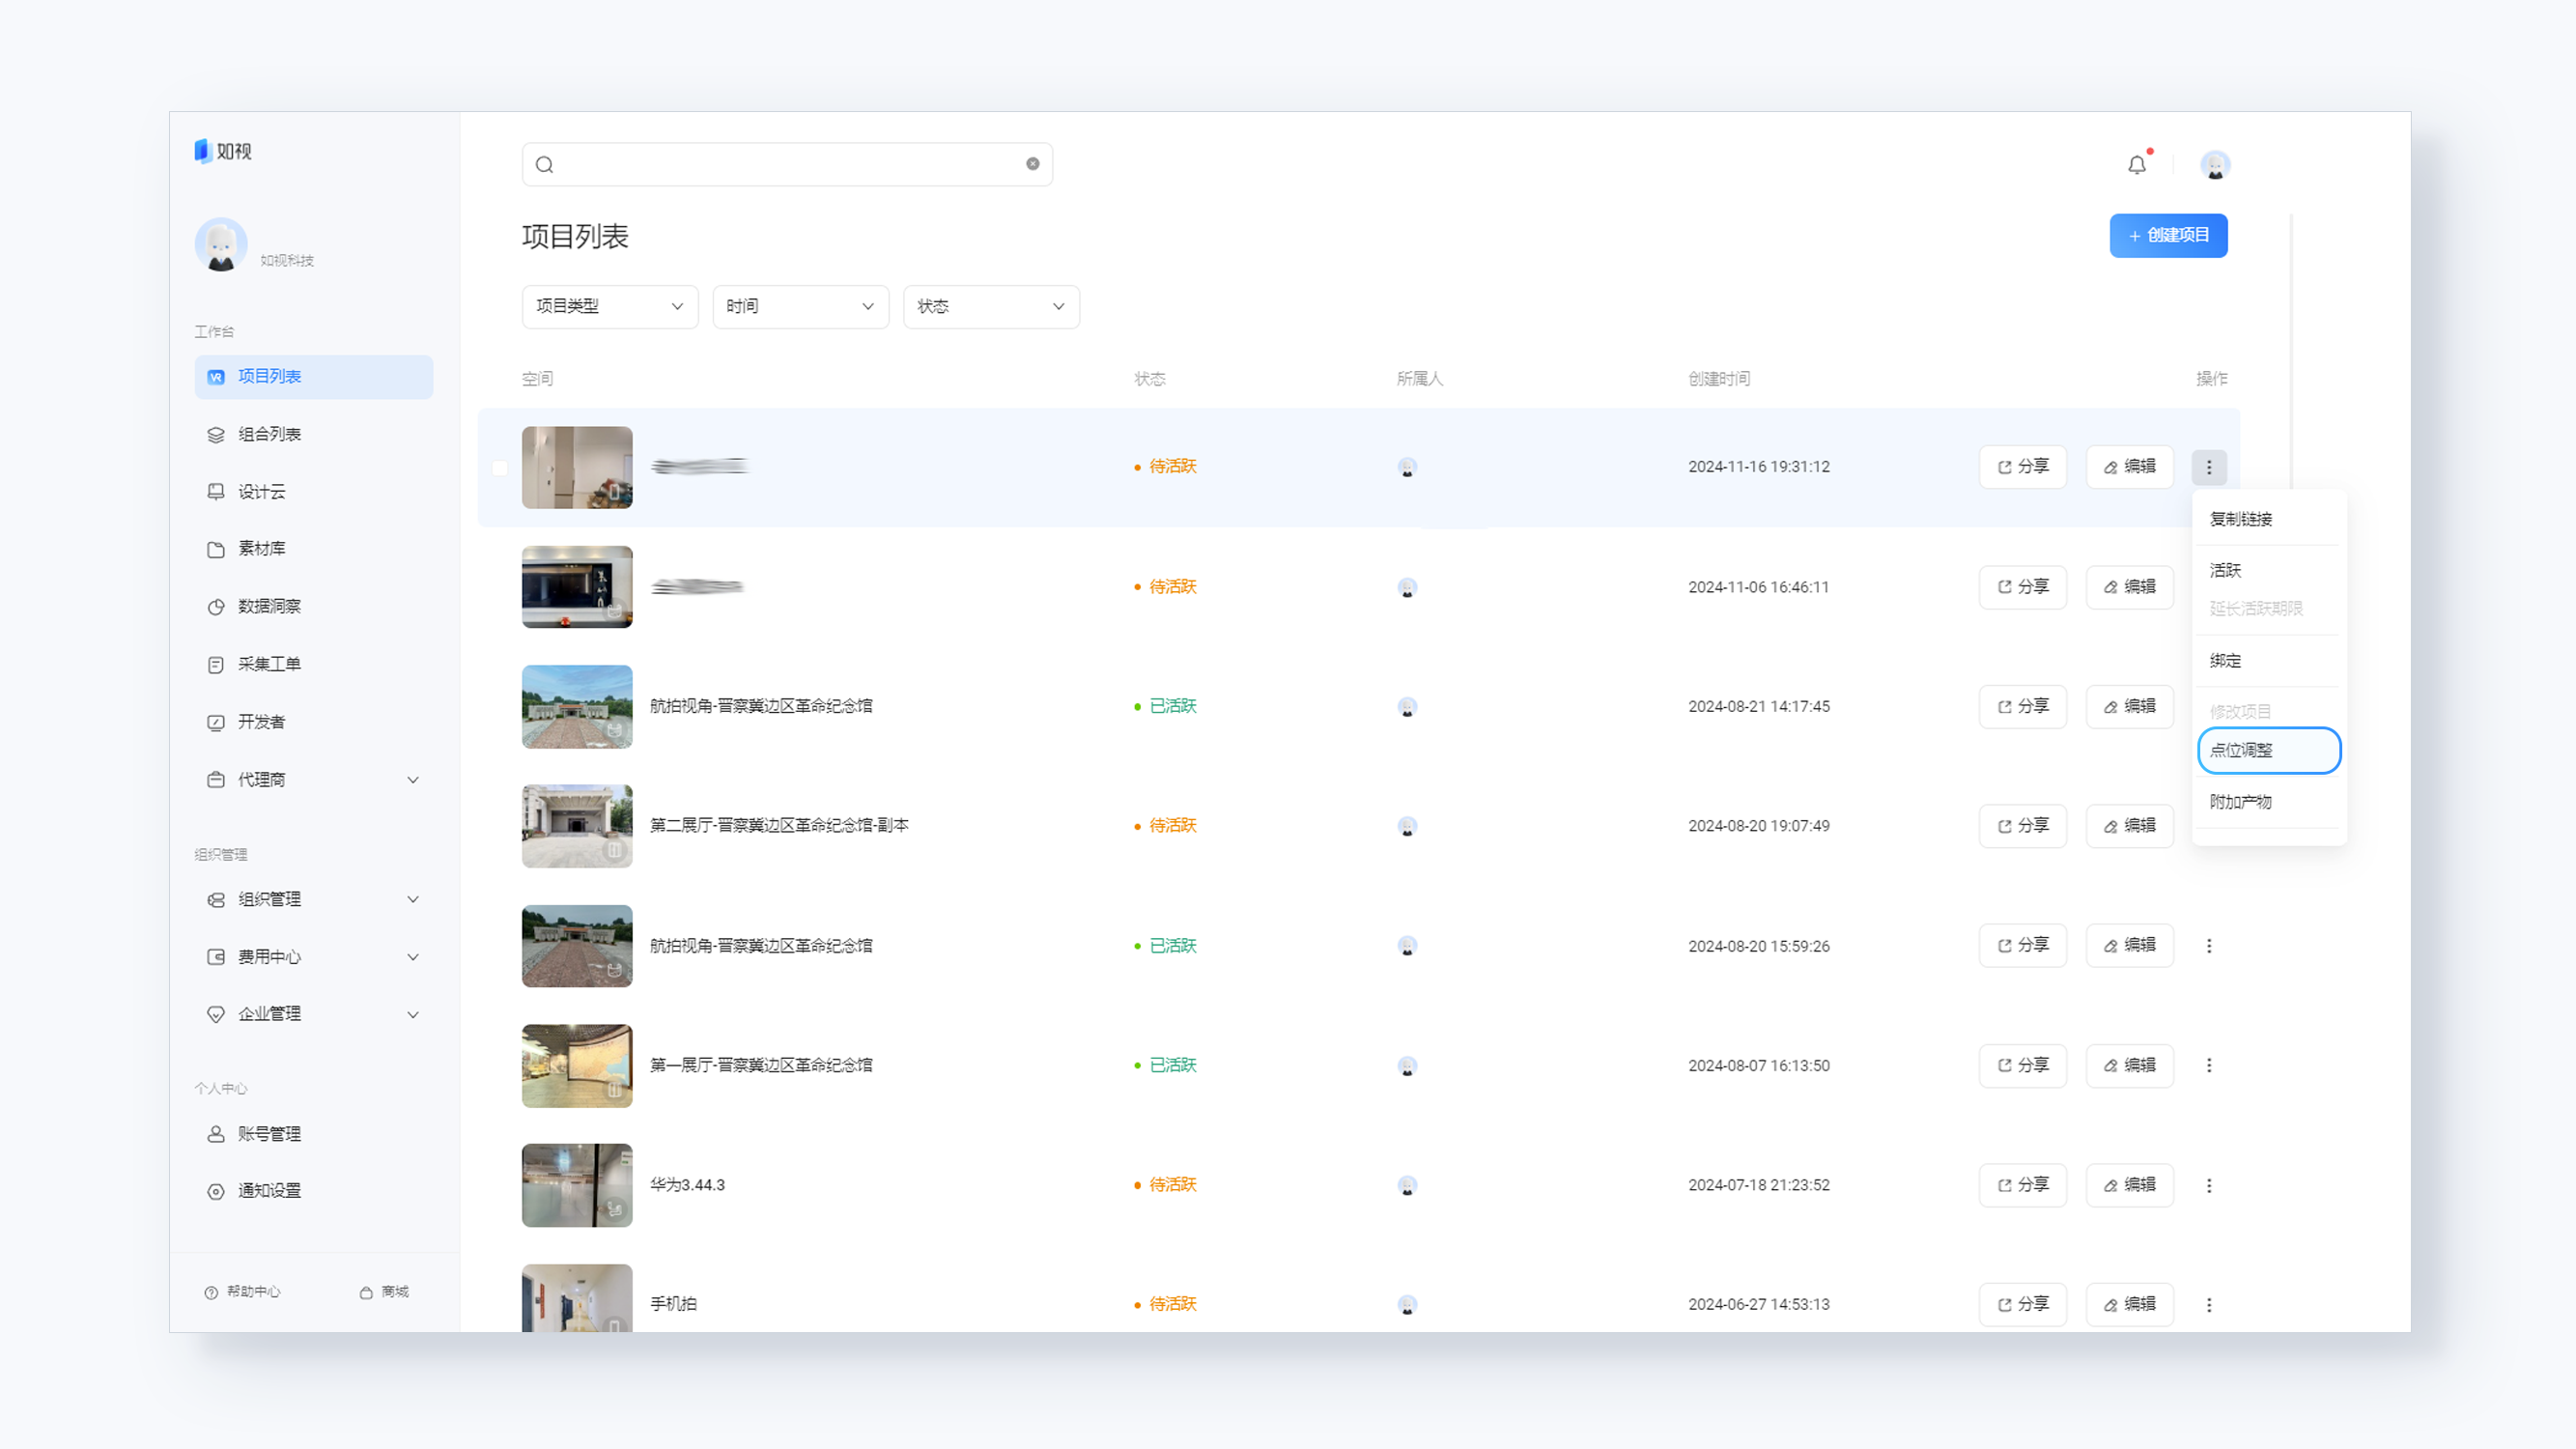Open 账号管理 in sidebar
The height and width of the screenshot is (1449, 2576).
point(314,1134)
